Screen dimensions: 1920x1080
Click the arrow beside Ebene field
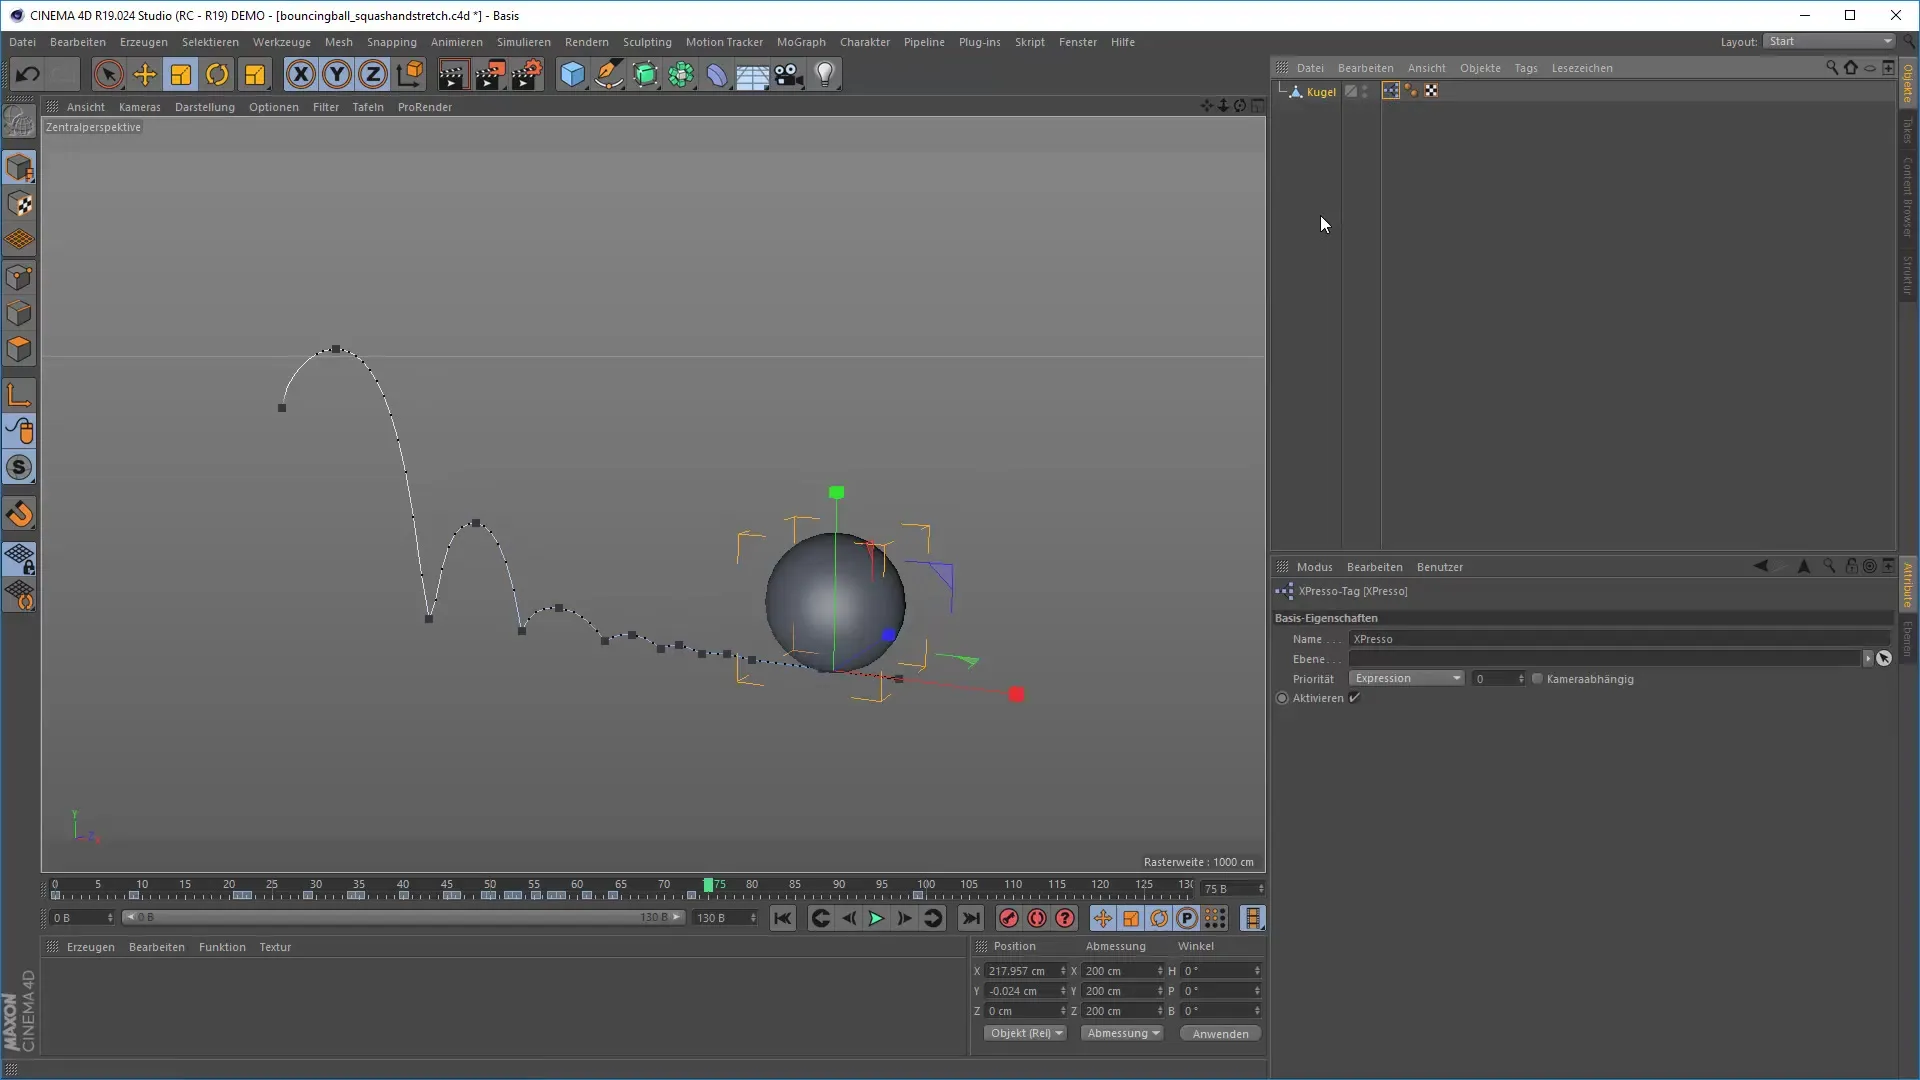pyautogui.click(x=1867, y=658)
